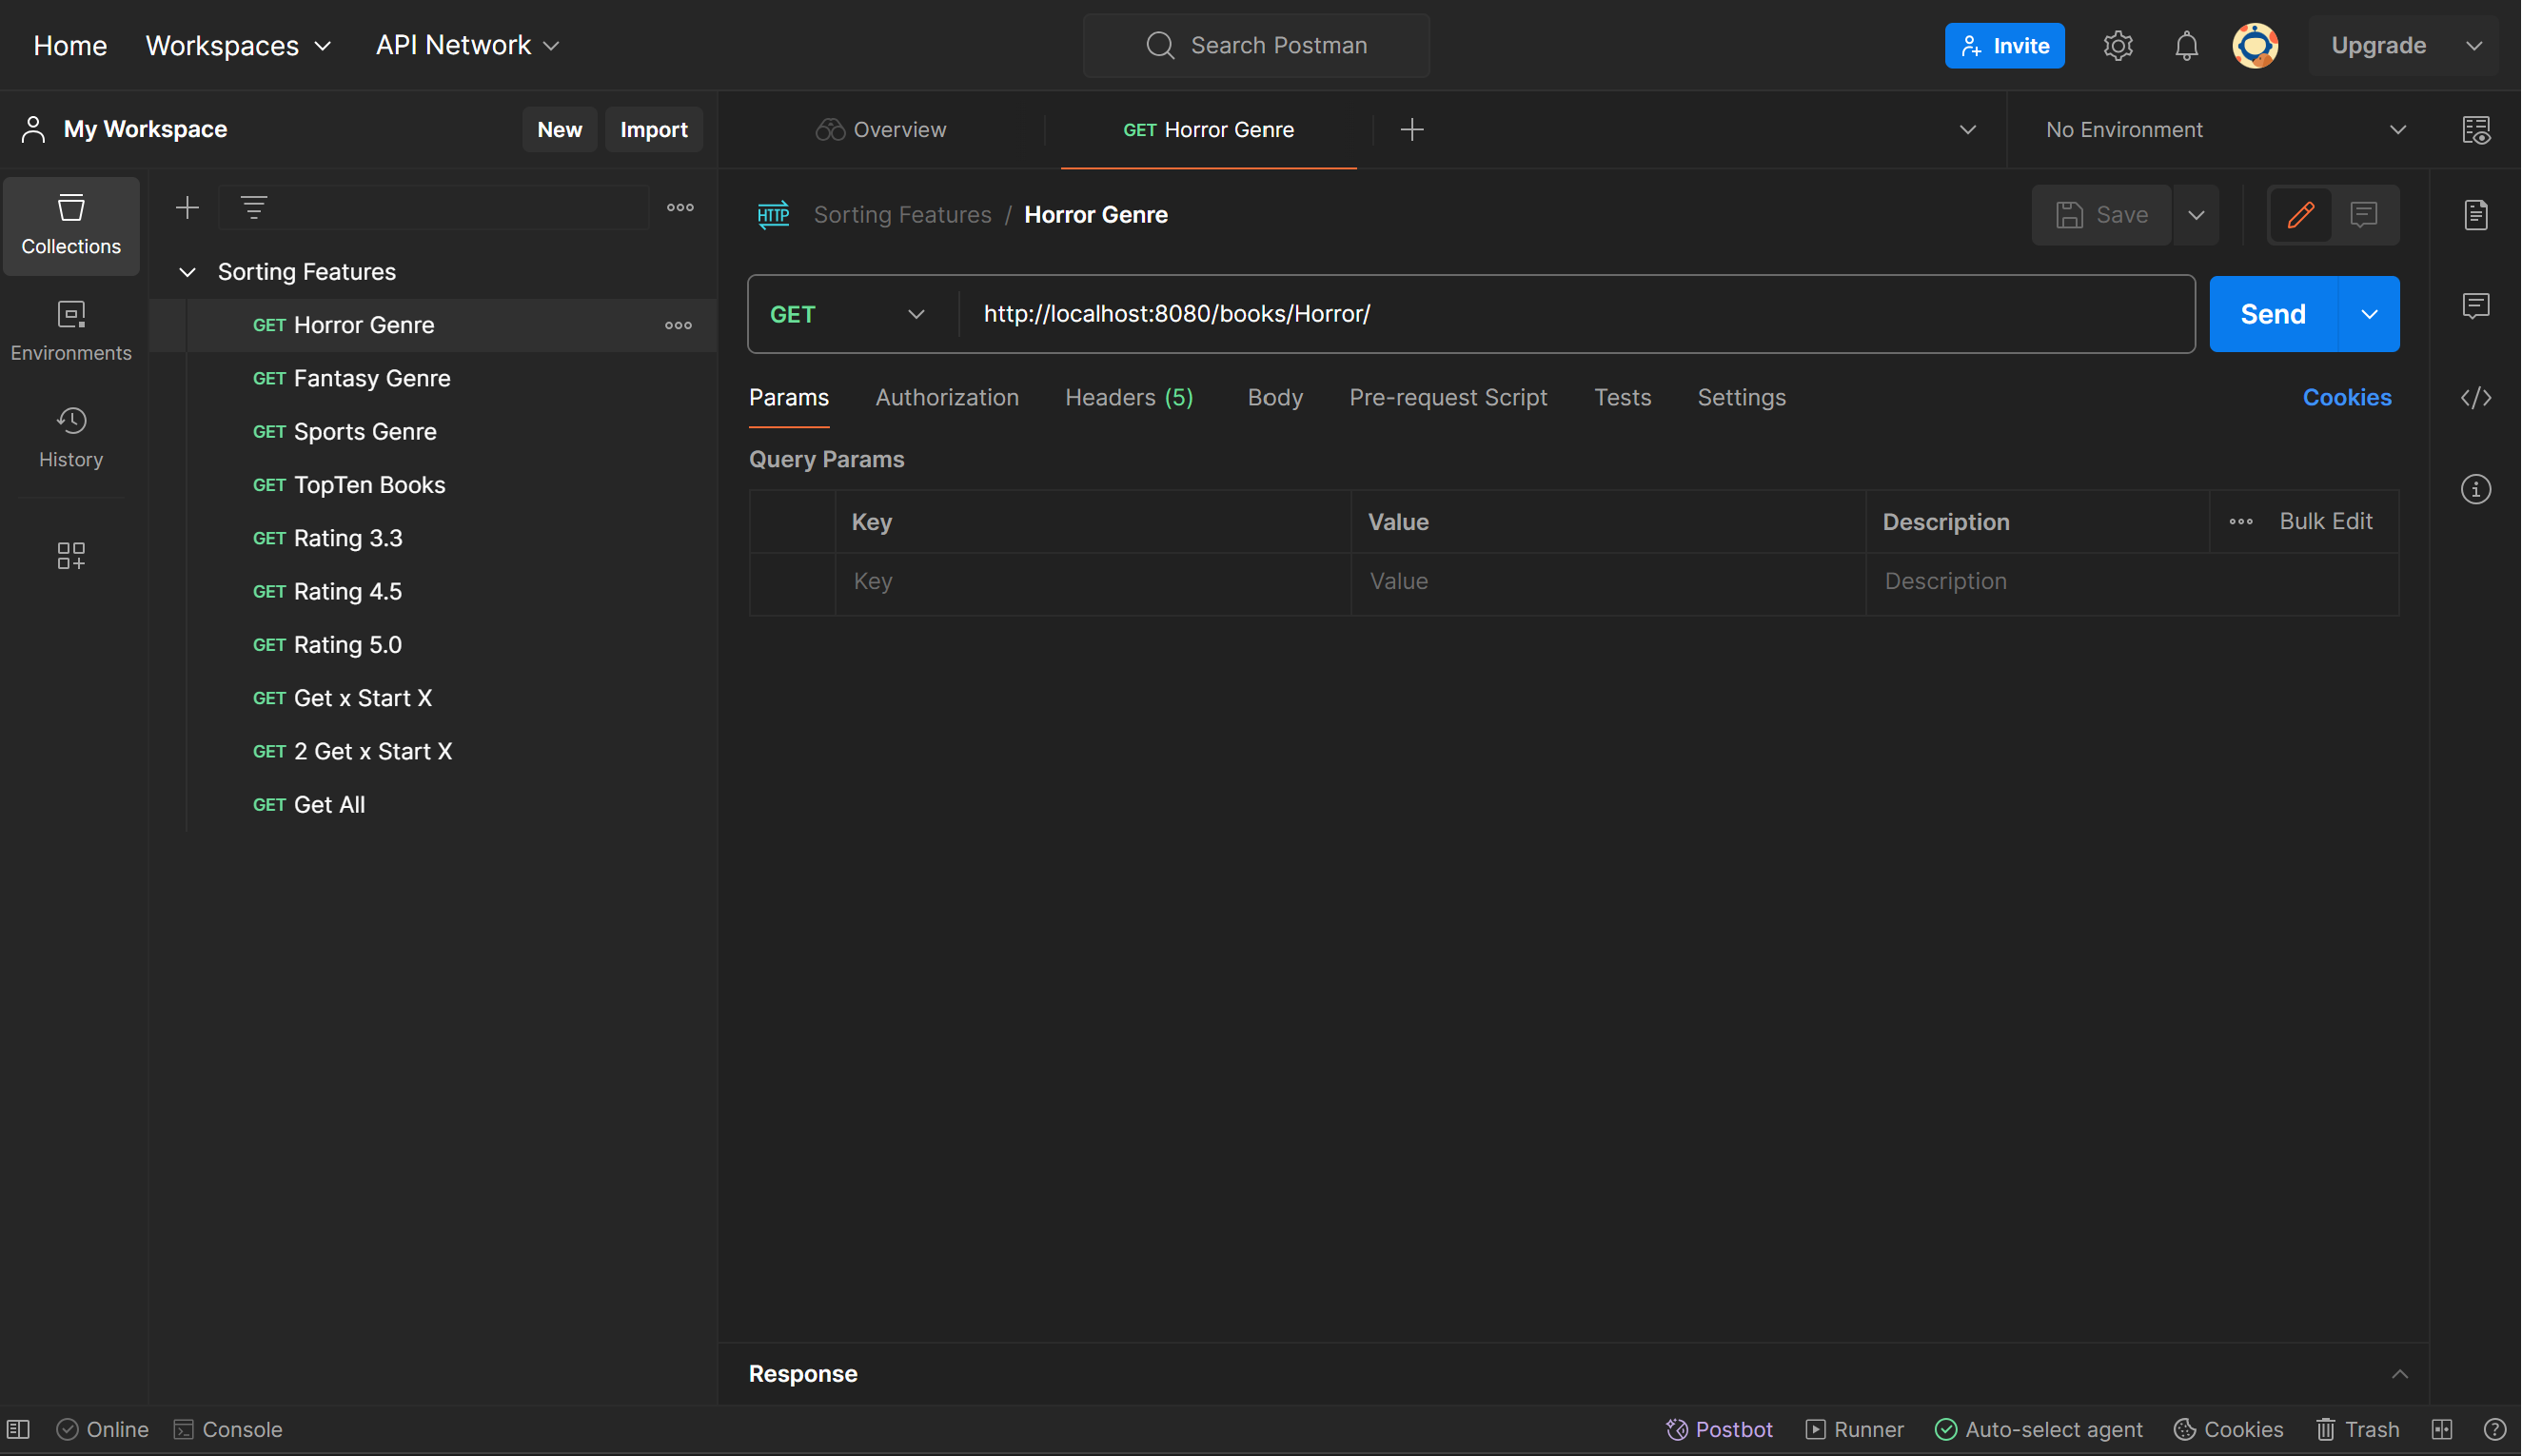Screen dimensions: 2522x1456
Task: Expand the Response panel chevron
Action: pos(2400,1374)
